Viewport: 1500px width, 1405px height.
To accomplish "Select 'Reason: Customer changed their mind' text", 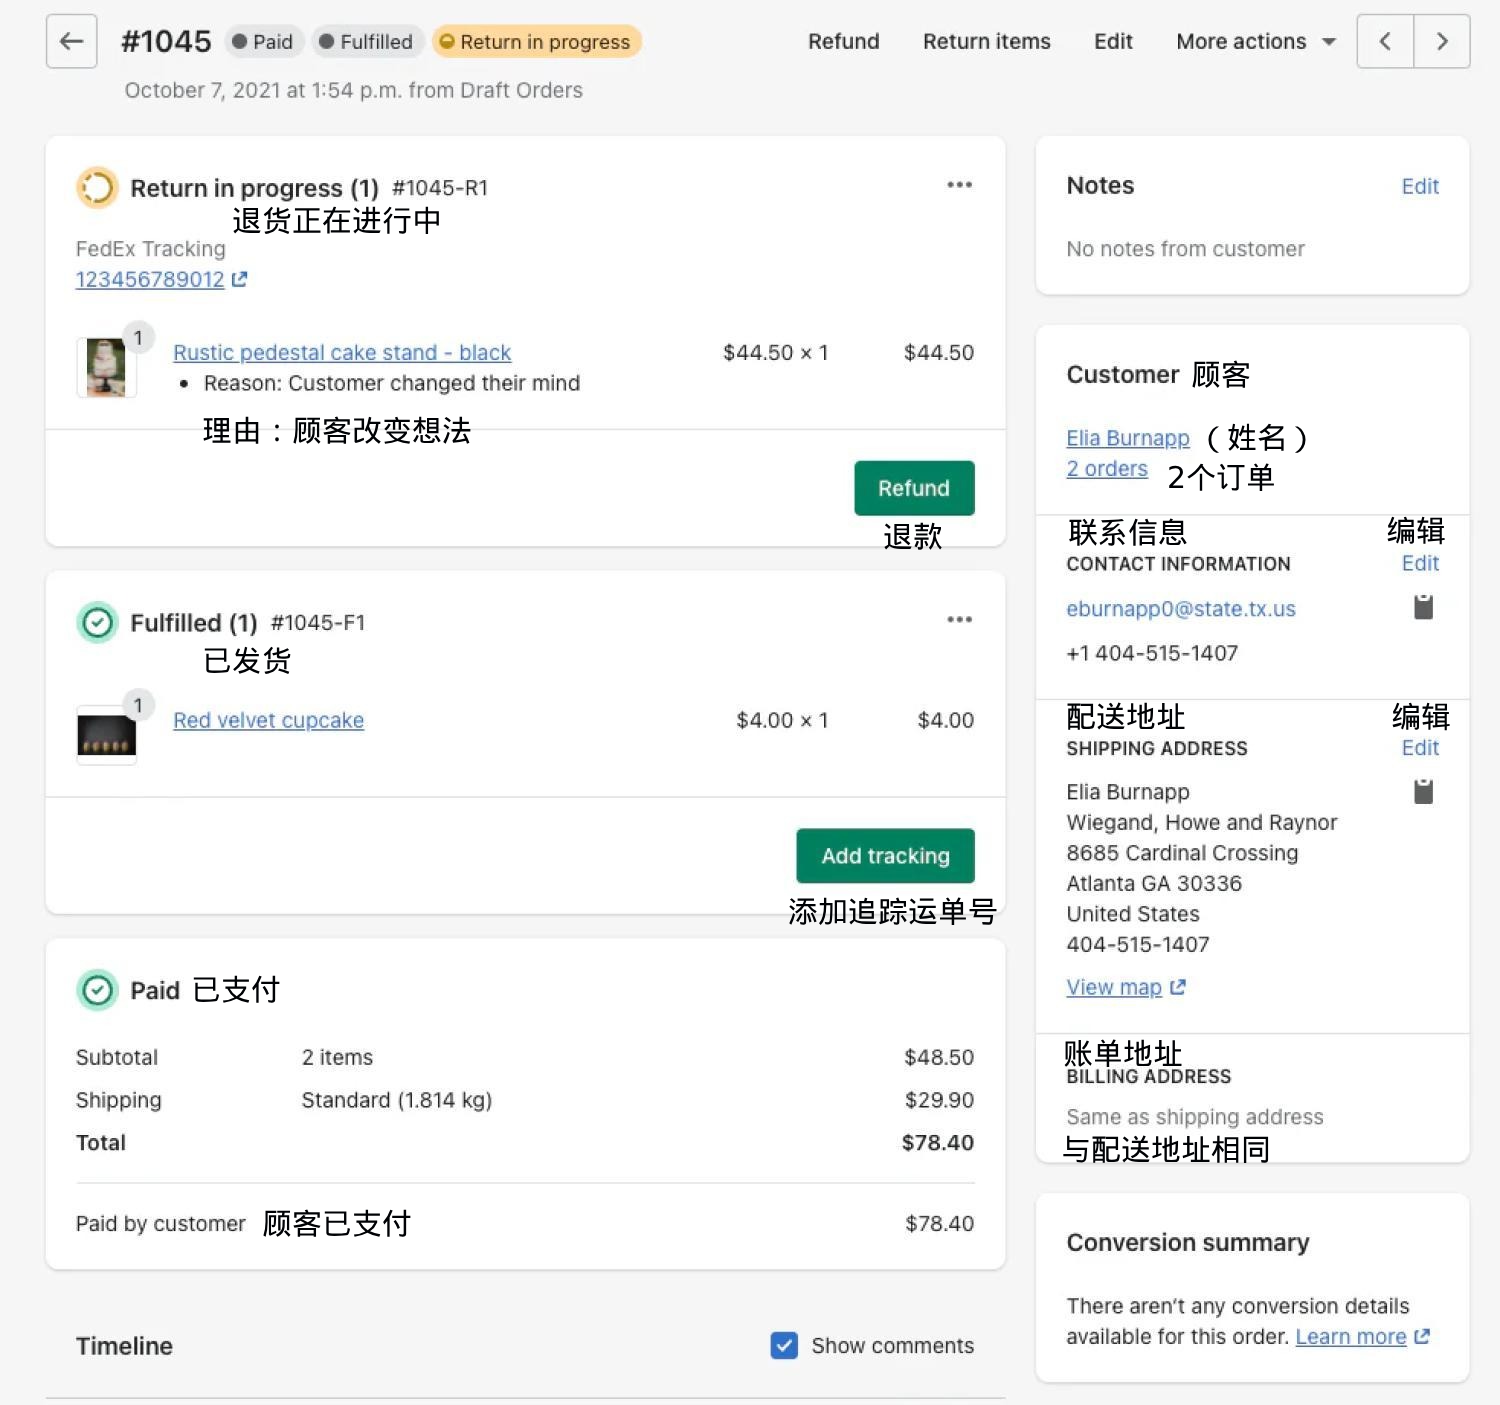I will [392, 383].
